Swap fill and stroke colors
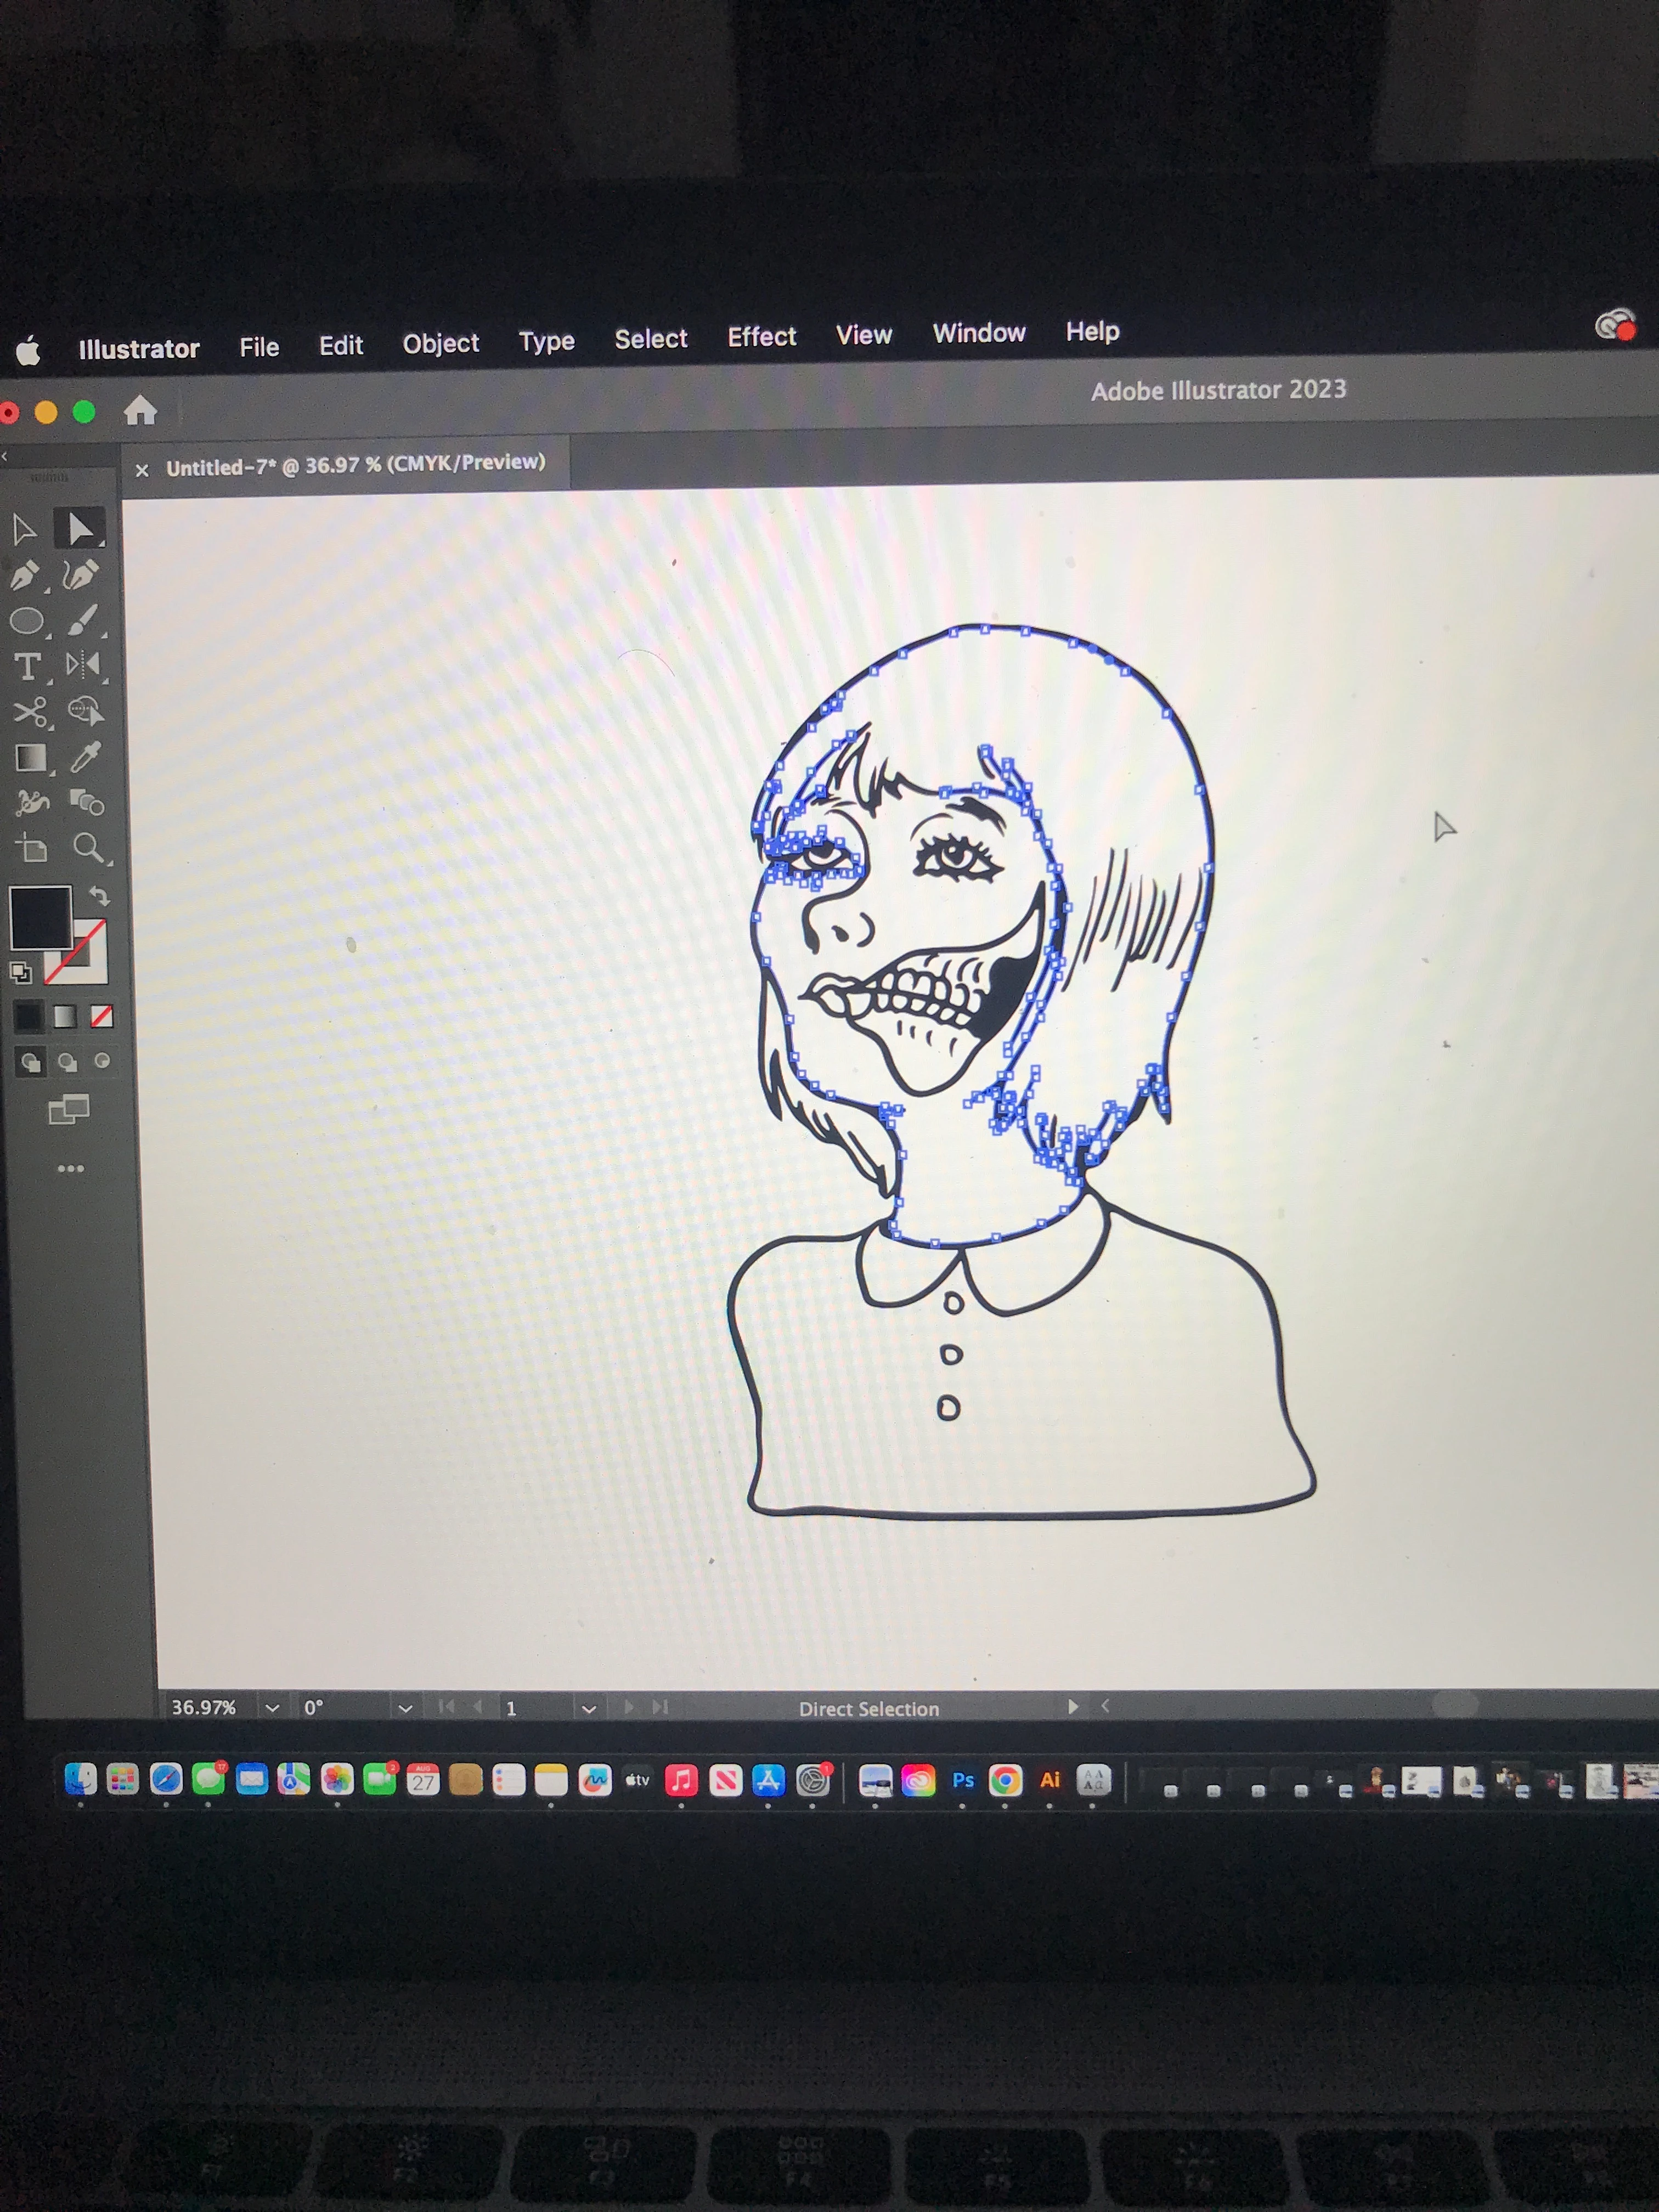1659x2212 pixels. point(99,895)
